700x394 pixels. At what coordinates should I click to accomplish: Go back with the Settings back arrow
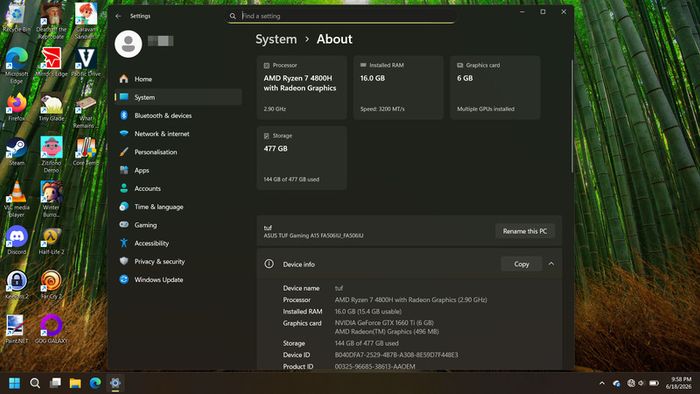[118, 16]
